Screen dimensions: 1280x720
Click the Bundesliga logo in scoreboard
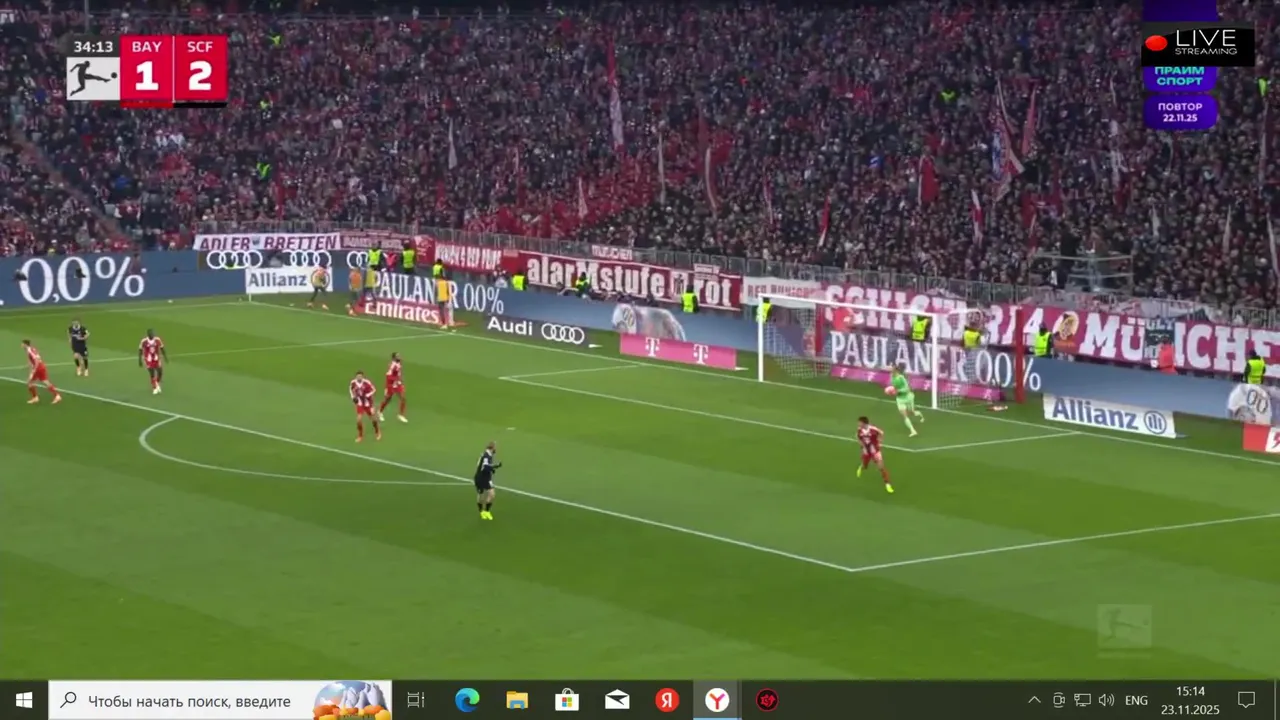93,79
